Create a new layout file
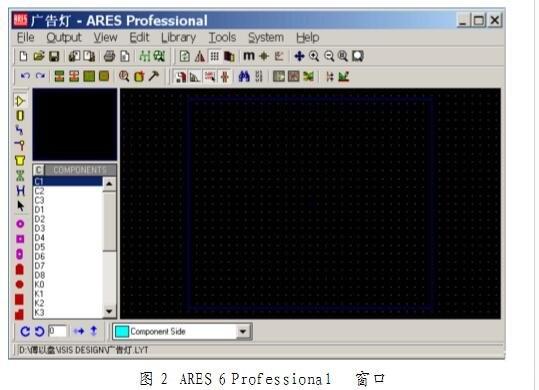 click(x=23, y=56)
